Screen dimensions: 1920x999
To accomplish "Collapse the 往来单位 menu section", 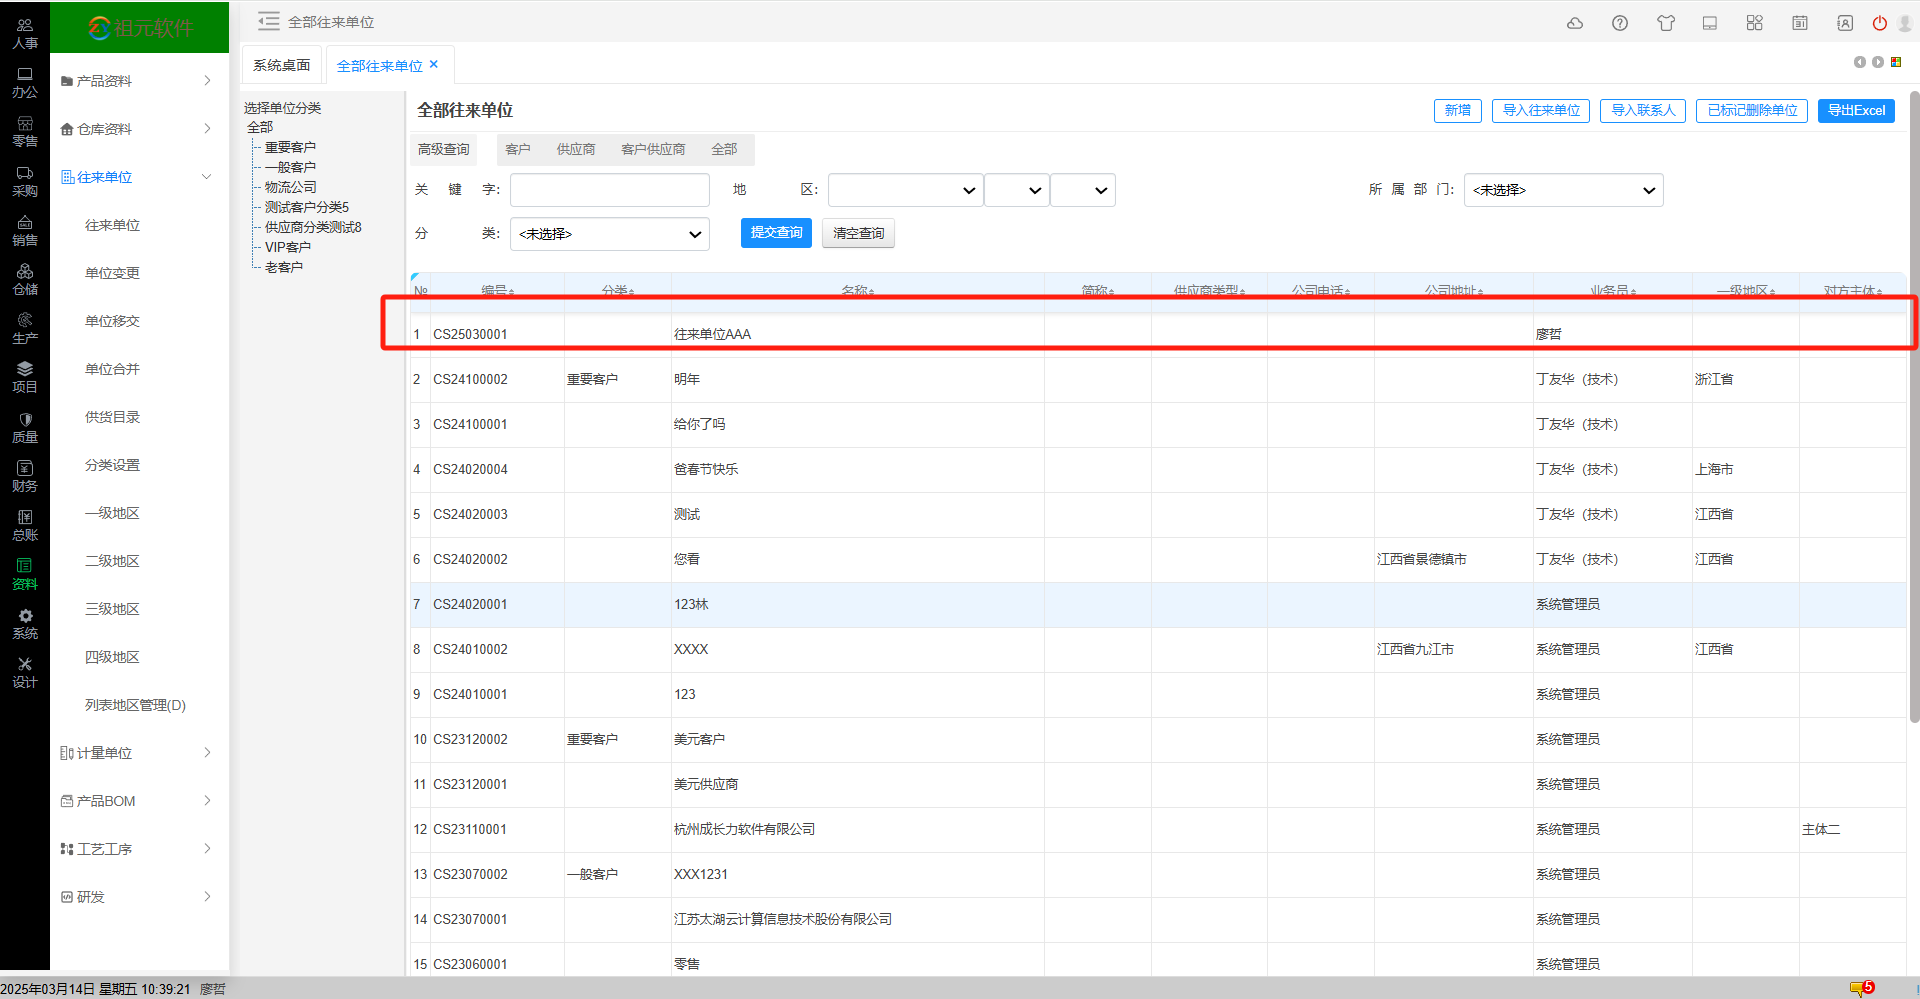I will point(139,177).
